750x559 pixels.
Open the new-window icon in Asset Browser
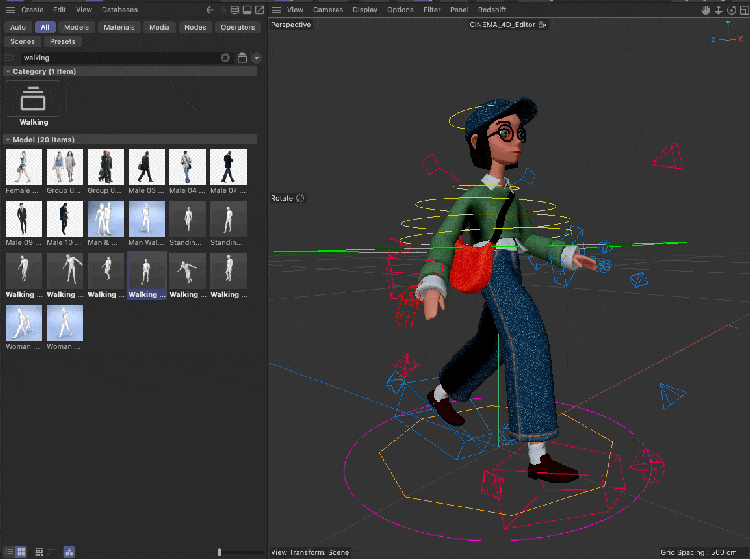pos(258,9)
